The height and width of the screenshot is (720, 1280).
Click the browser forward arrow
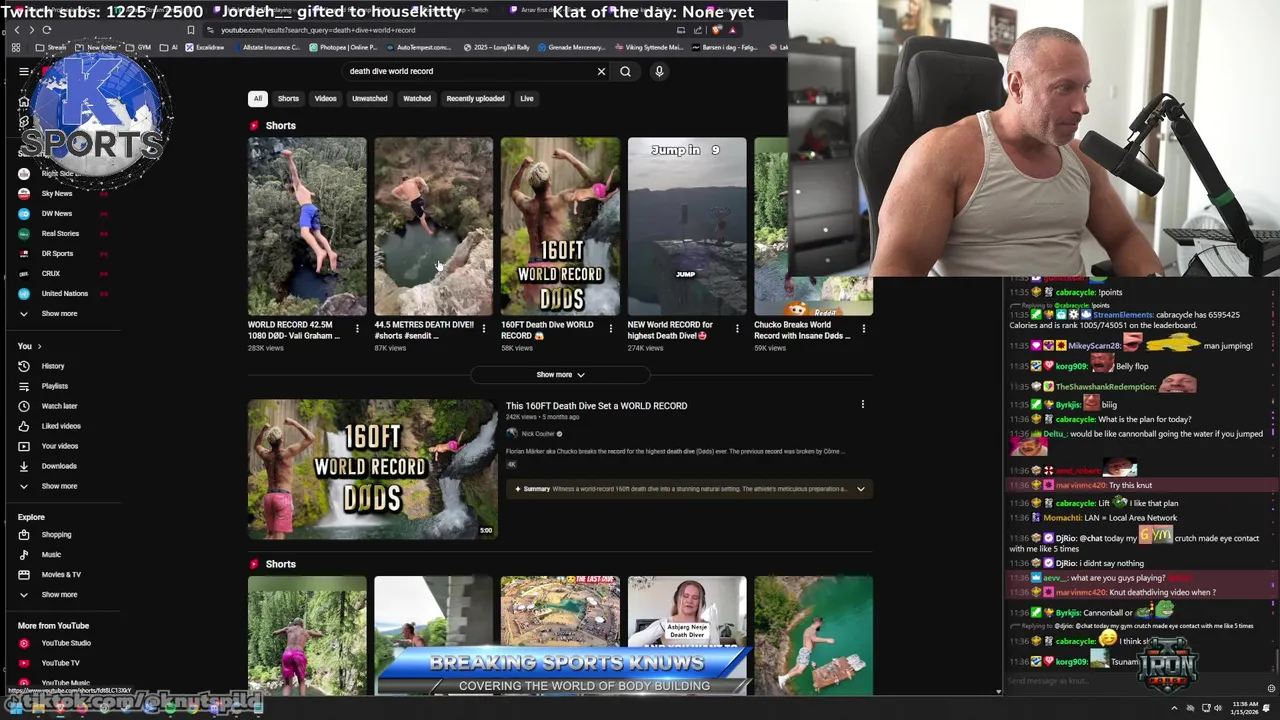click(31, 30)
